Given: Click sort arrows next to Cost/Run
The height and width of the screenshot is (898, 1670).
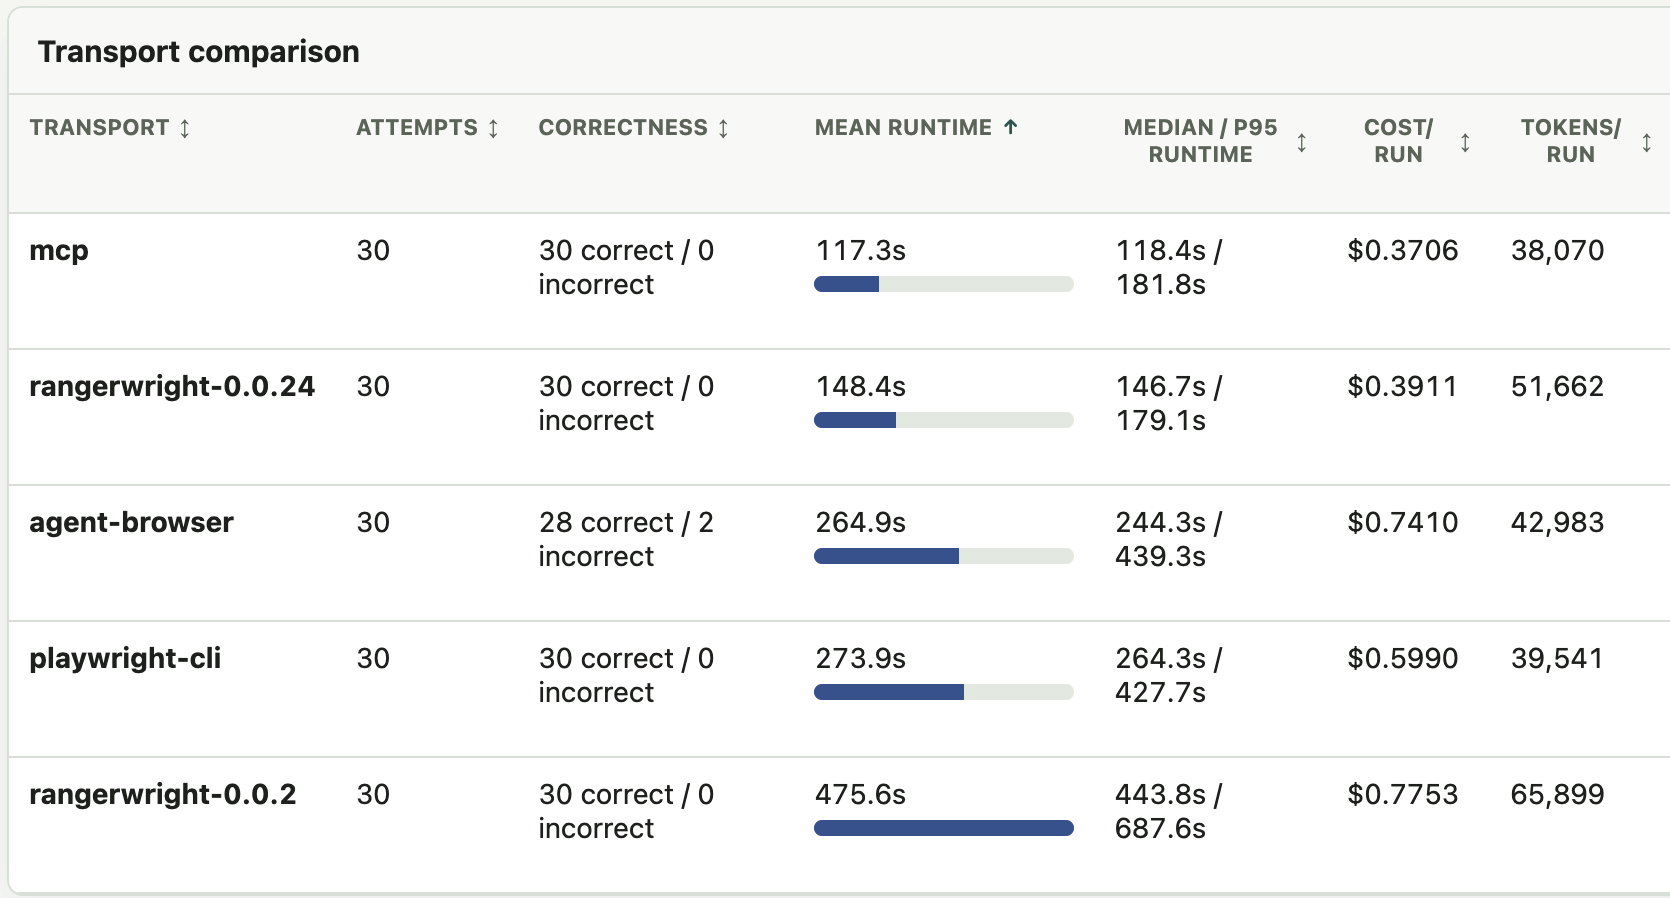Looking at the screenshot, I should click(x=1465, y=142).
